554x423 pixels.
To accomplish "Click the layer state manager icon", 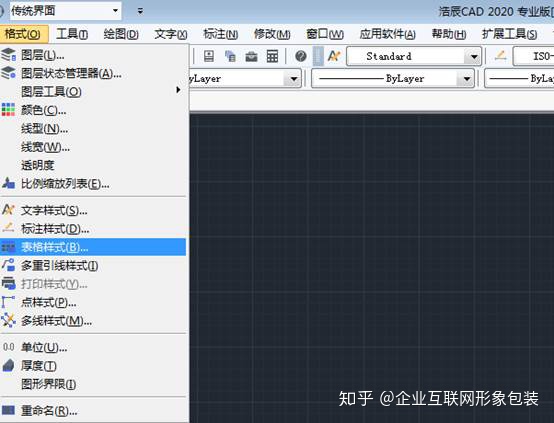I will click(x=8, y=73).
